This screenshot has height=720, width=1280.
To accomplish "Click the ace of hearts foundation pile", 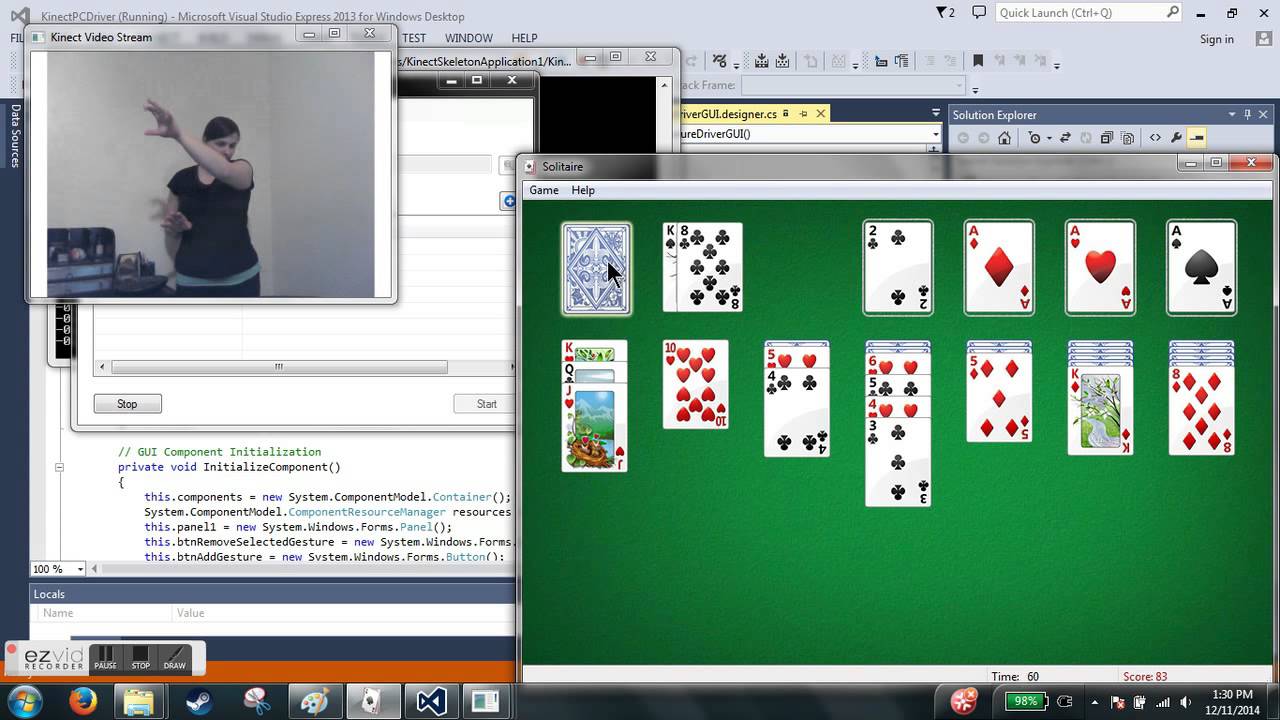I will click(1100, 268).
